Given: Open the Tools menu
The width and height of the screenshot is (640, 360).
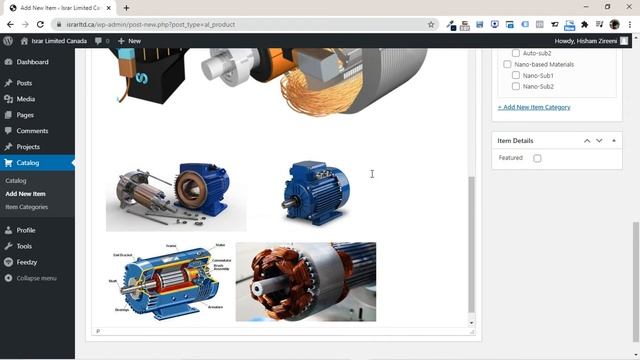Looking at the screenshot, I should [x=24, y=246].
